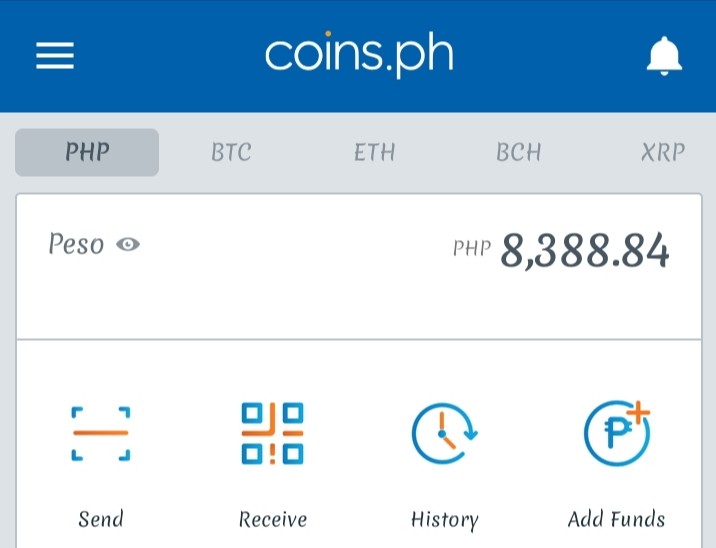Switch to the ETH wallet tab

tap(374, 152)
